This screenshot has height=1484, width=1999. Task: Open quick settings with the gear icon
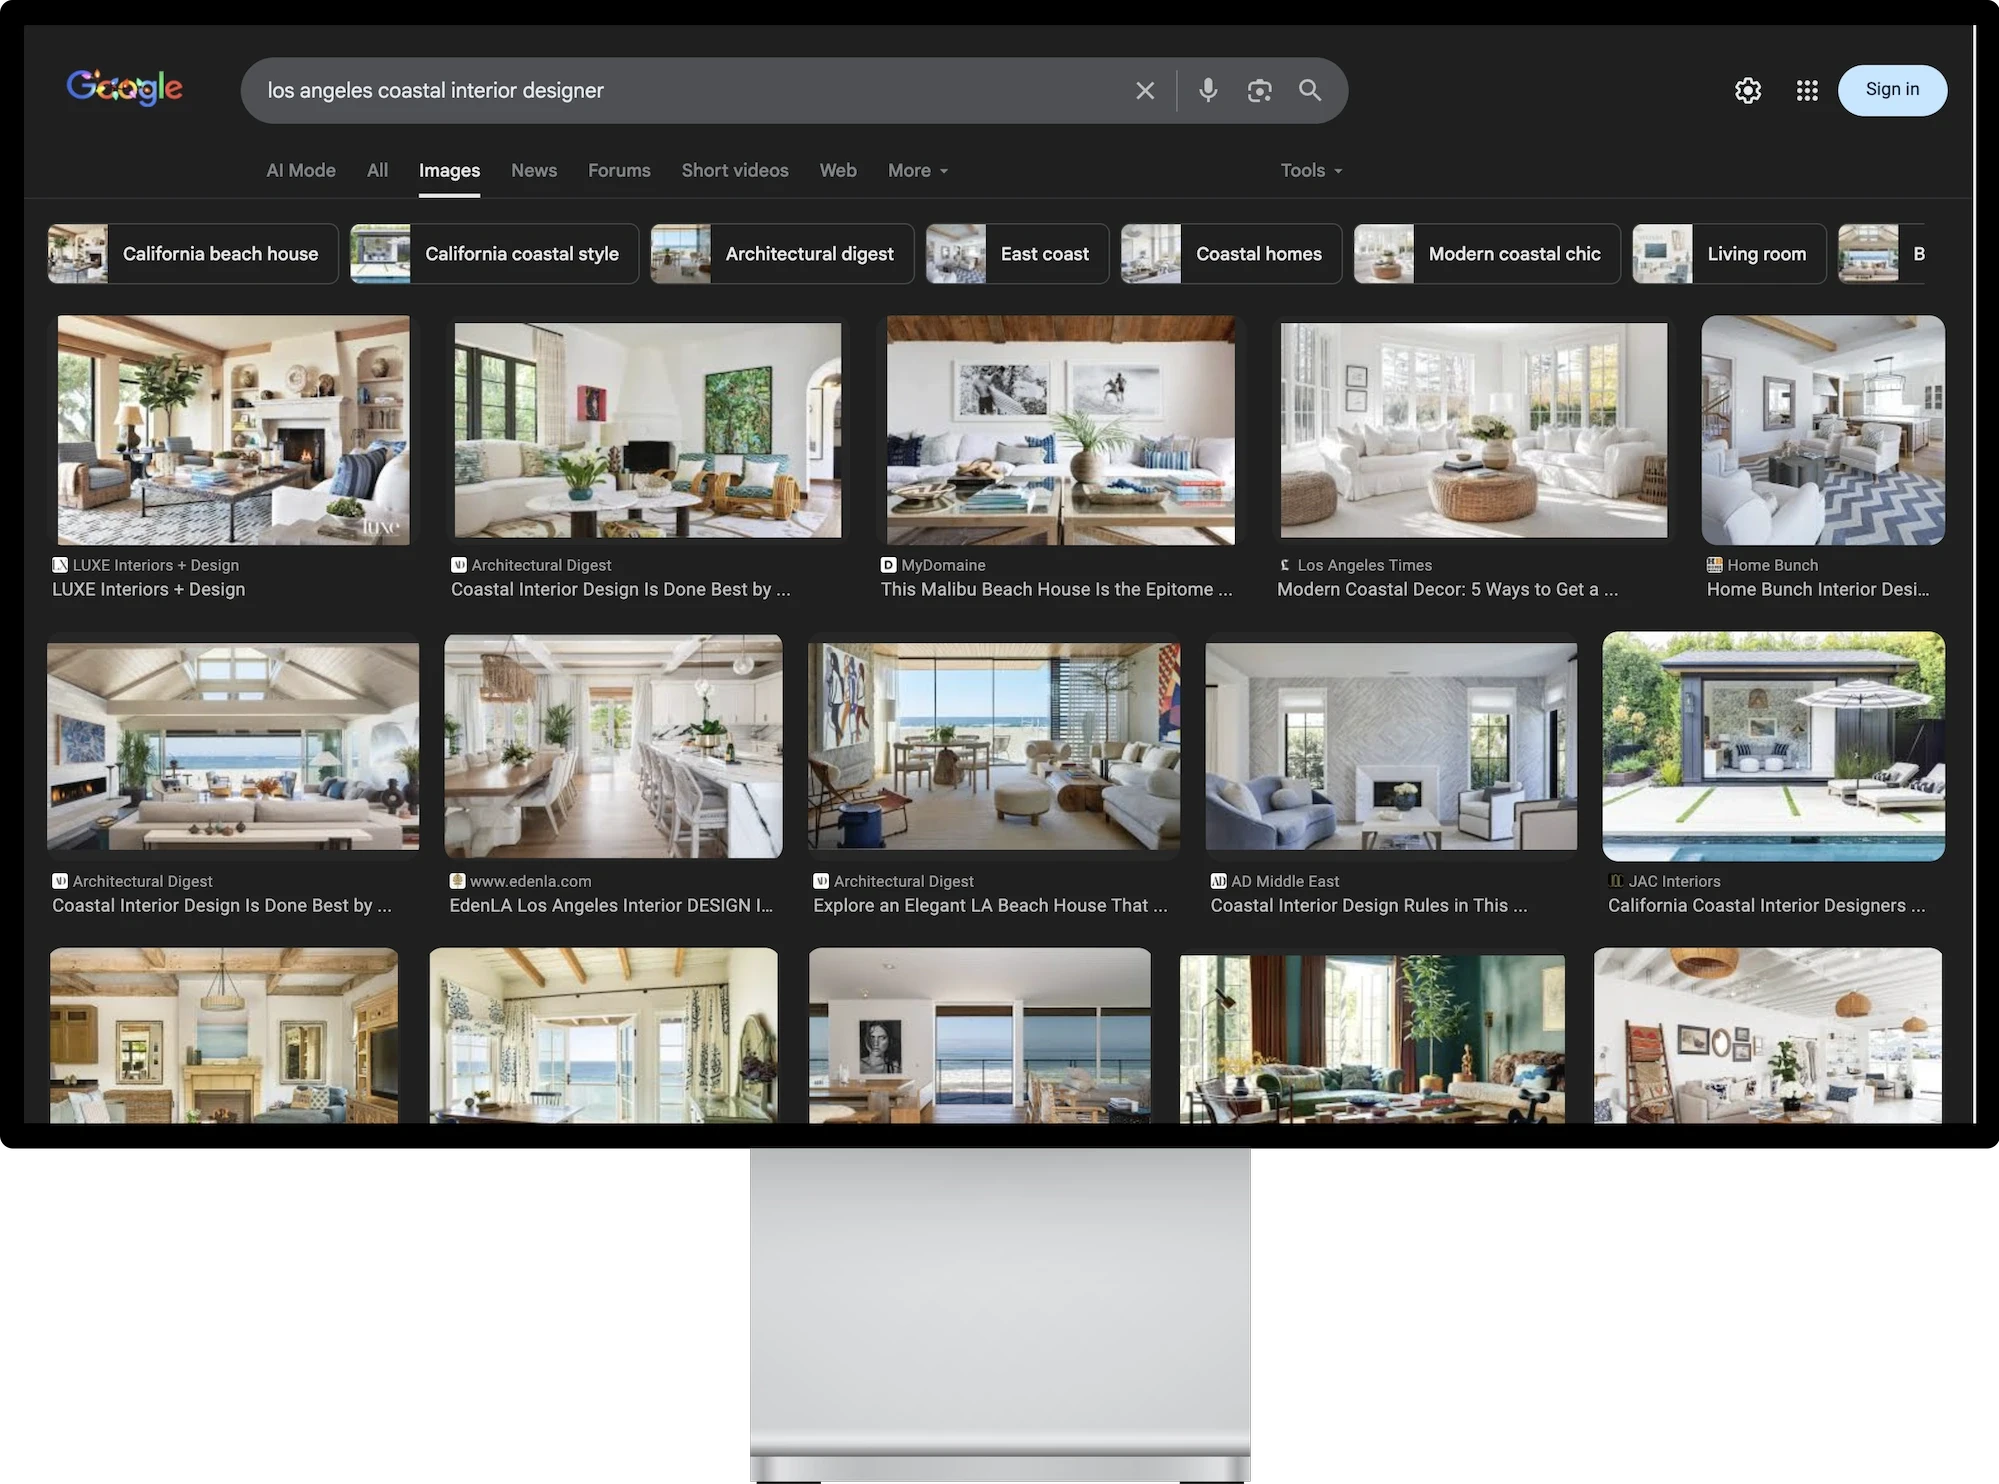pos(1747,90)
